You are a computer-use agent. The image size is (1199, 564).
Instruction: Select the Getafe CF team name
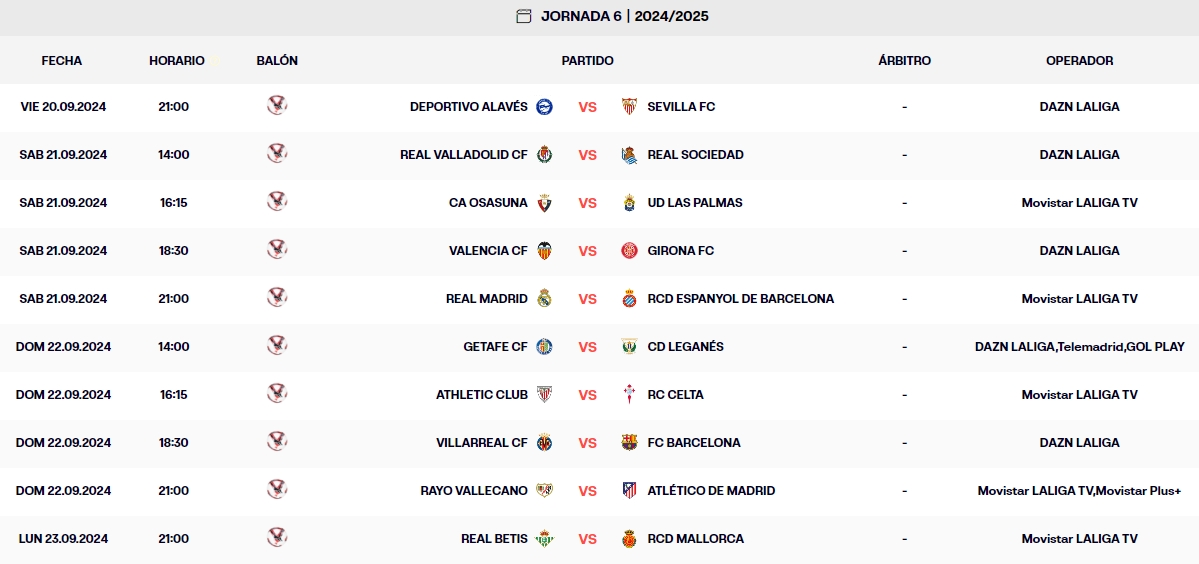pyautogui.click(x=495, y=347)
